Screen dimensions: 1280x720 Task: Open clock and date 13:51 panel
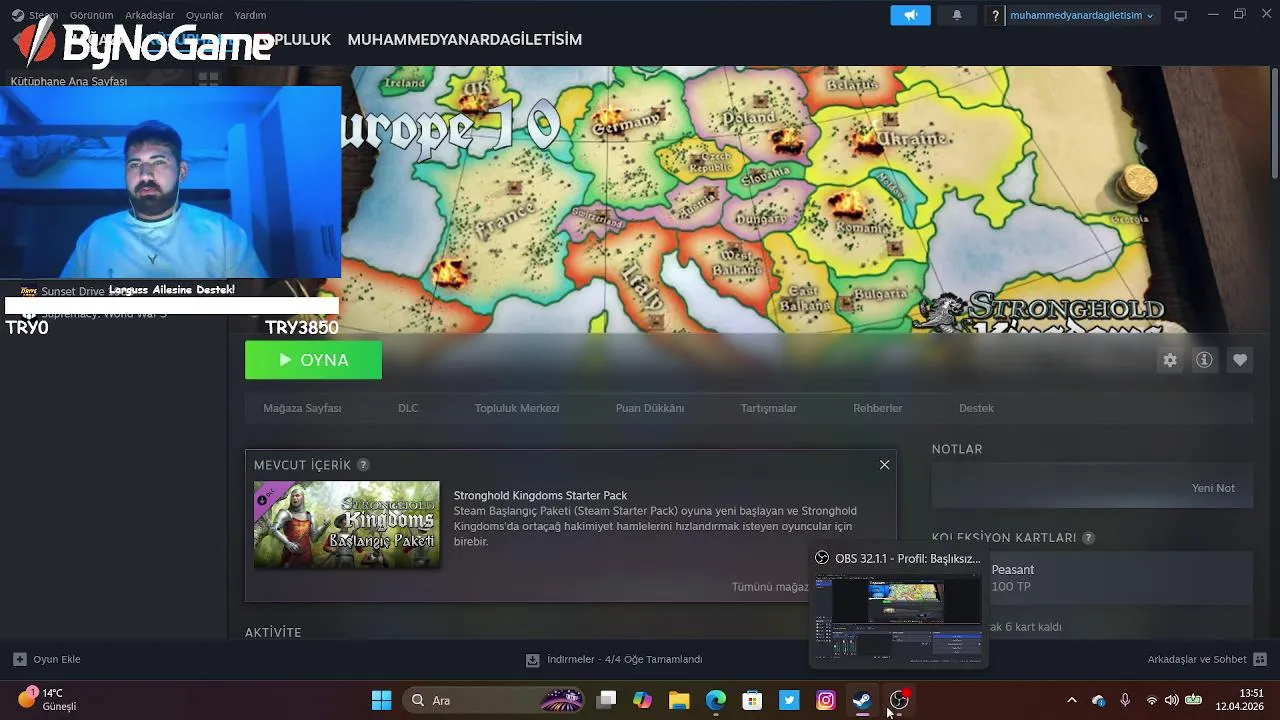tap(1239, 699)
